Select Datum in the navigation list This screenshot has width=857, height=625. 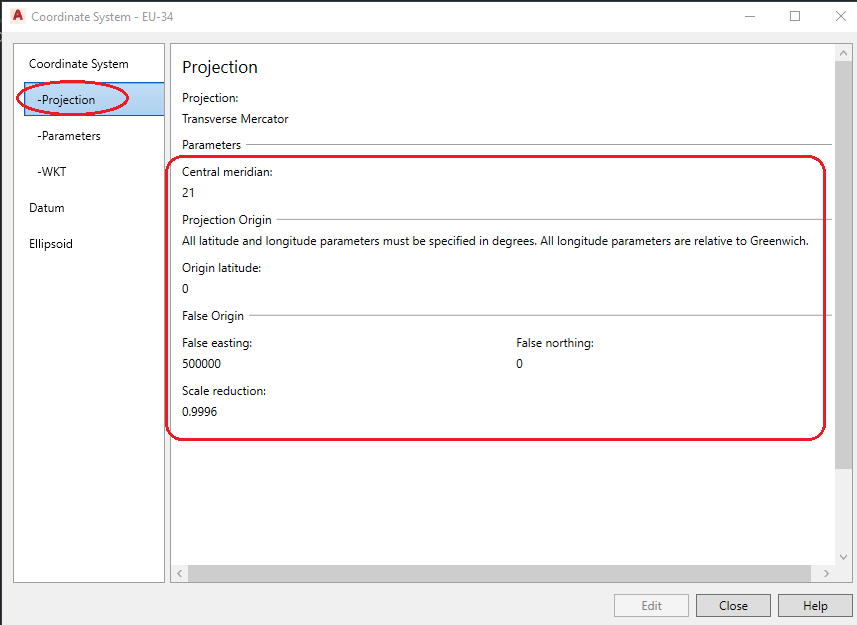pos(46,208)
